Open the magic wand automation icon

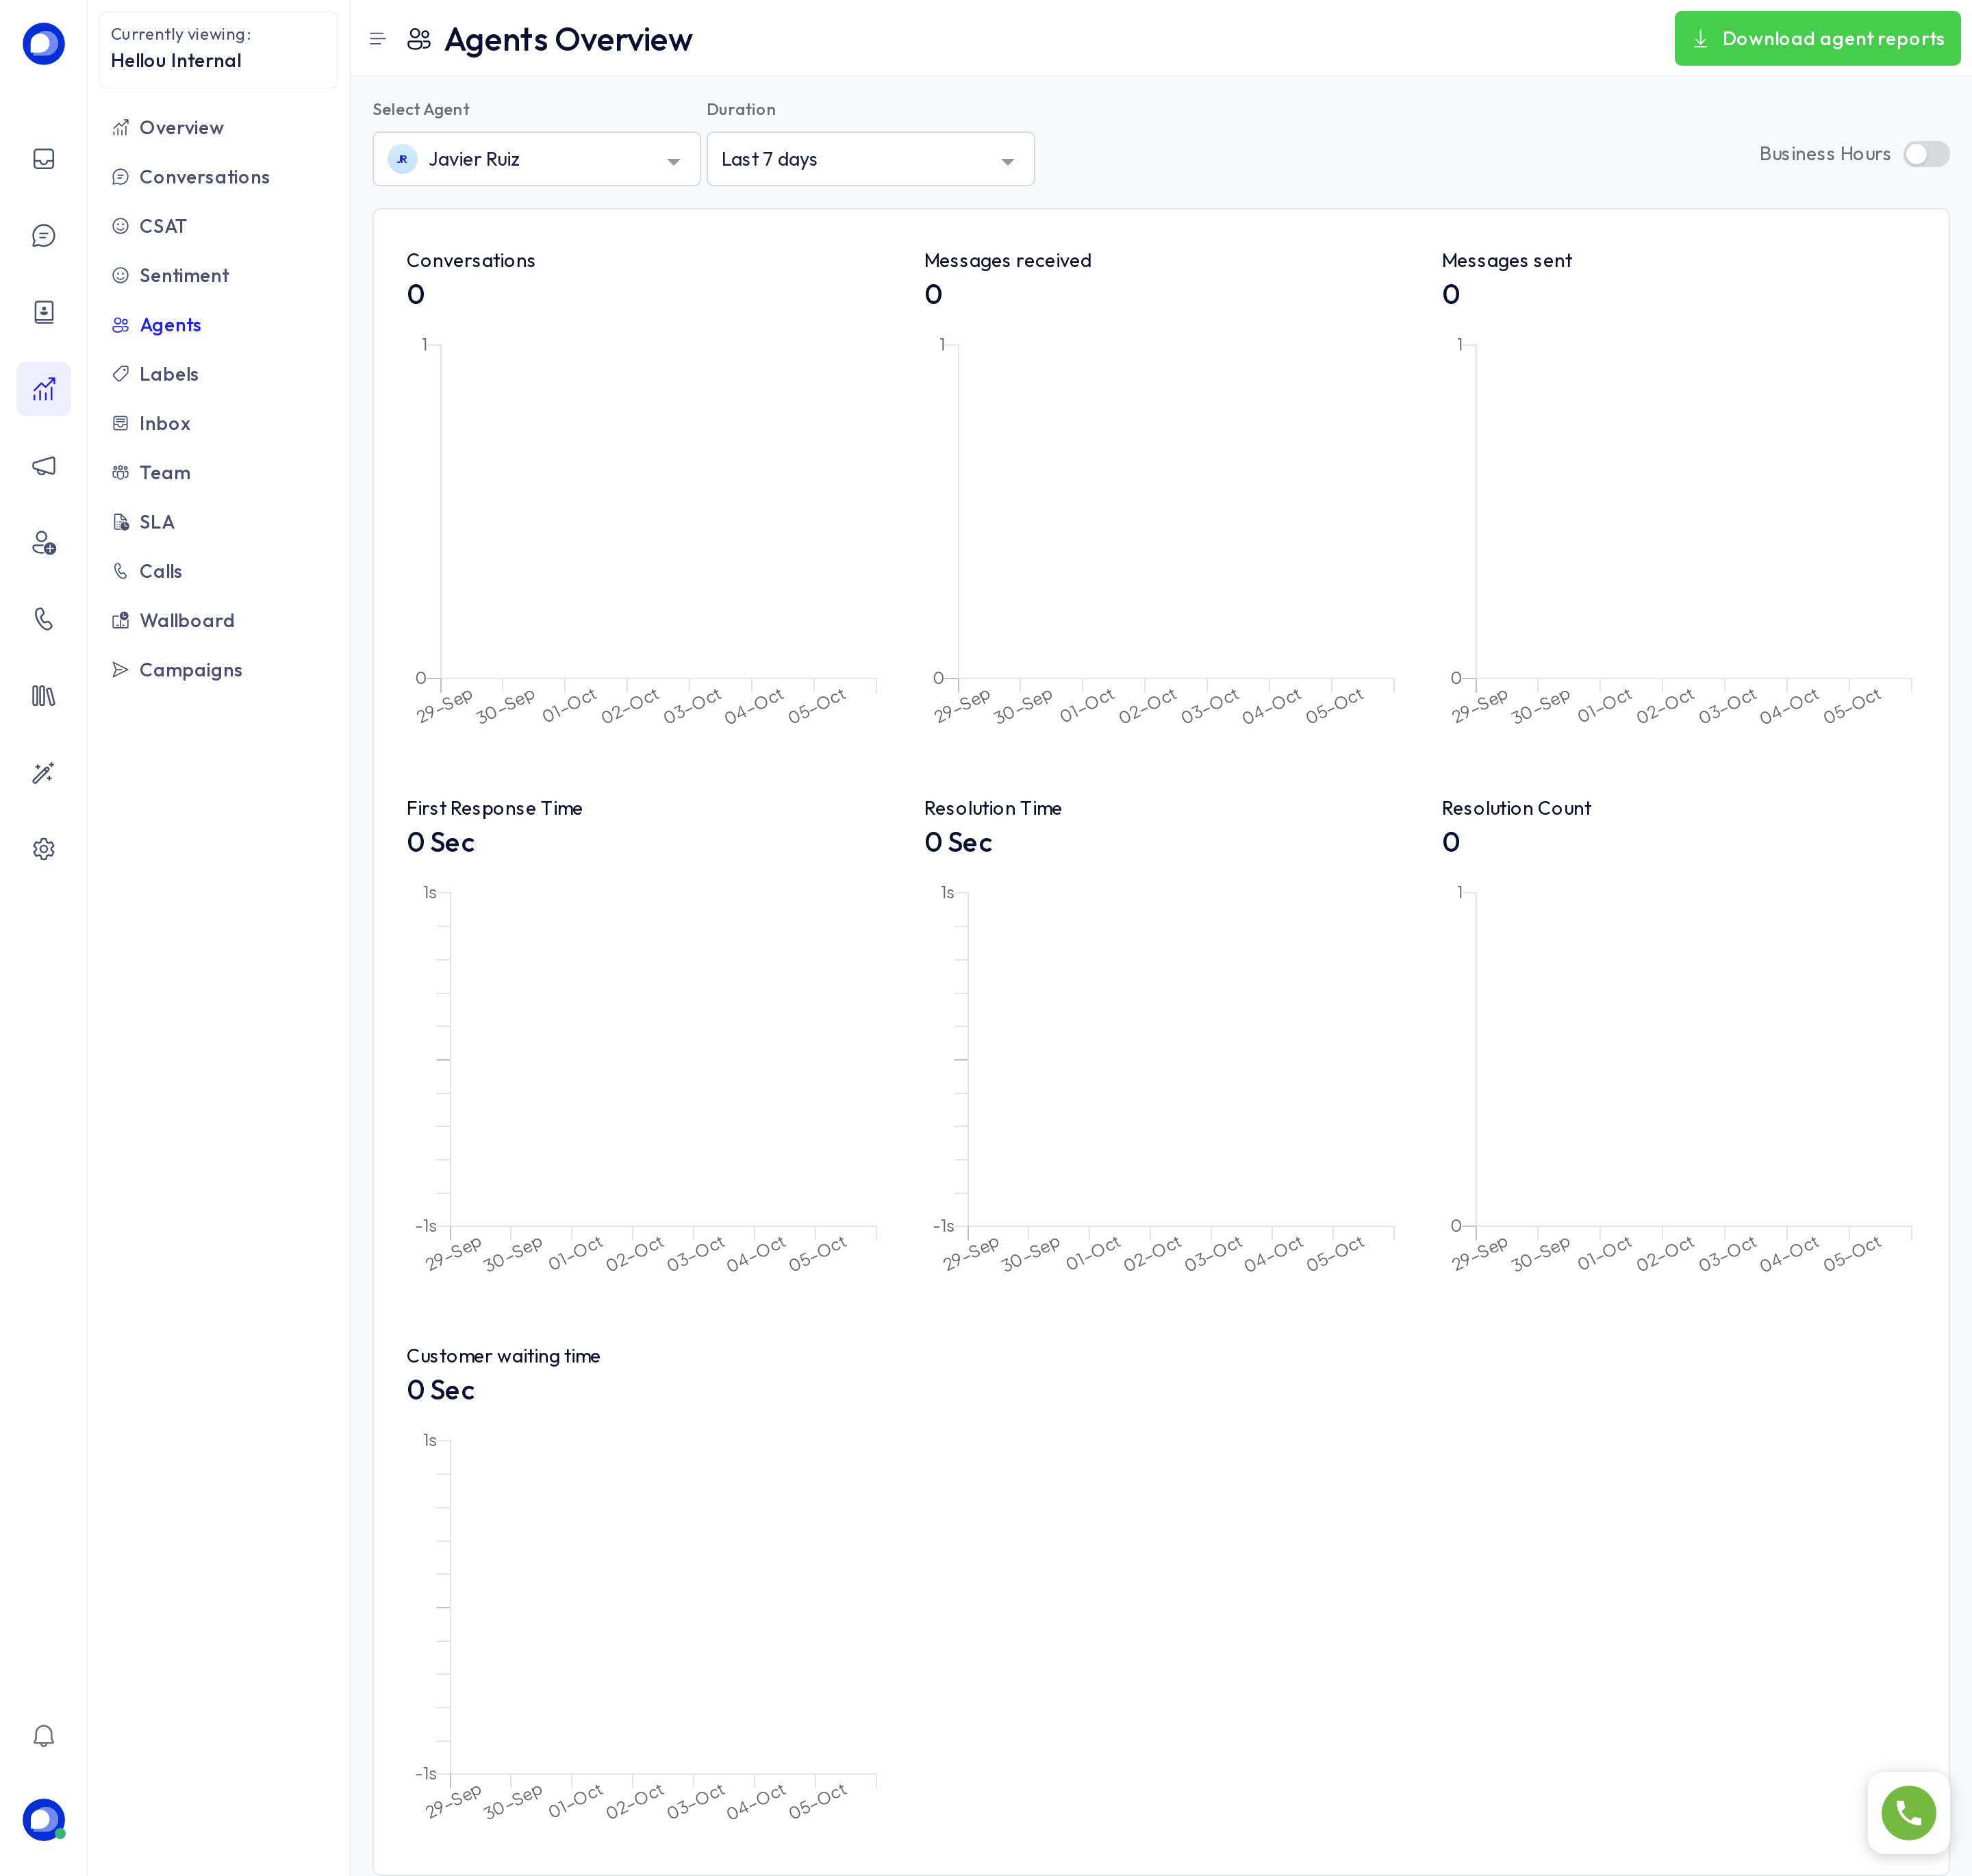(43, 773)
